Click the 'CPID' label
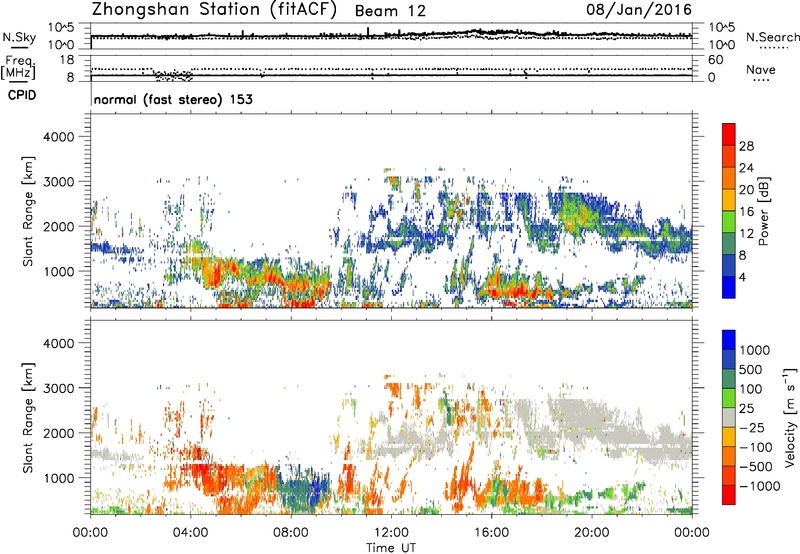This screenshot has width=800, height=554. pyautogui.click(x=22, y=95)
